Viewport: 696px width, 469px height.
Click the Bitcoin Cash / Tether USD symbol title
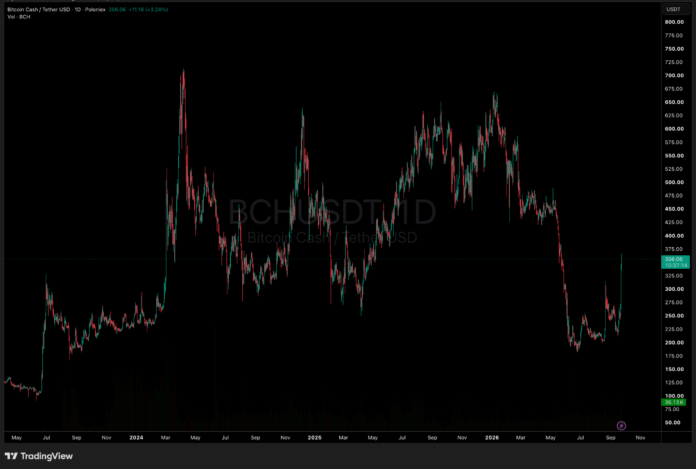point(40,9)
